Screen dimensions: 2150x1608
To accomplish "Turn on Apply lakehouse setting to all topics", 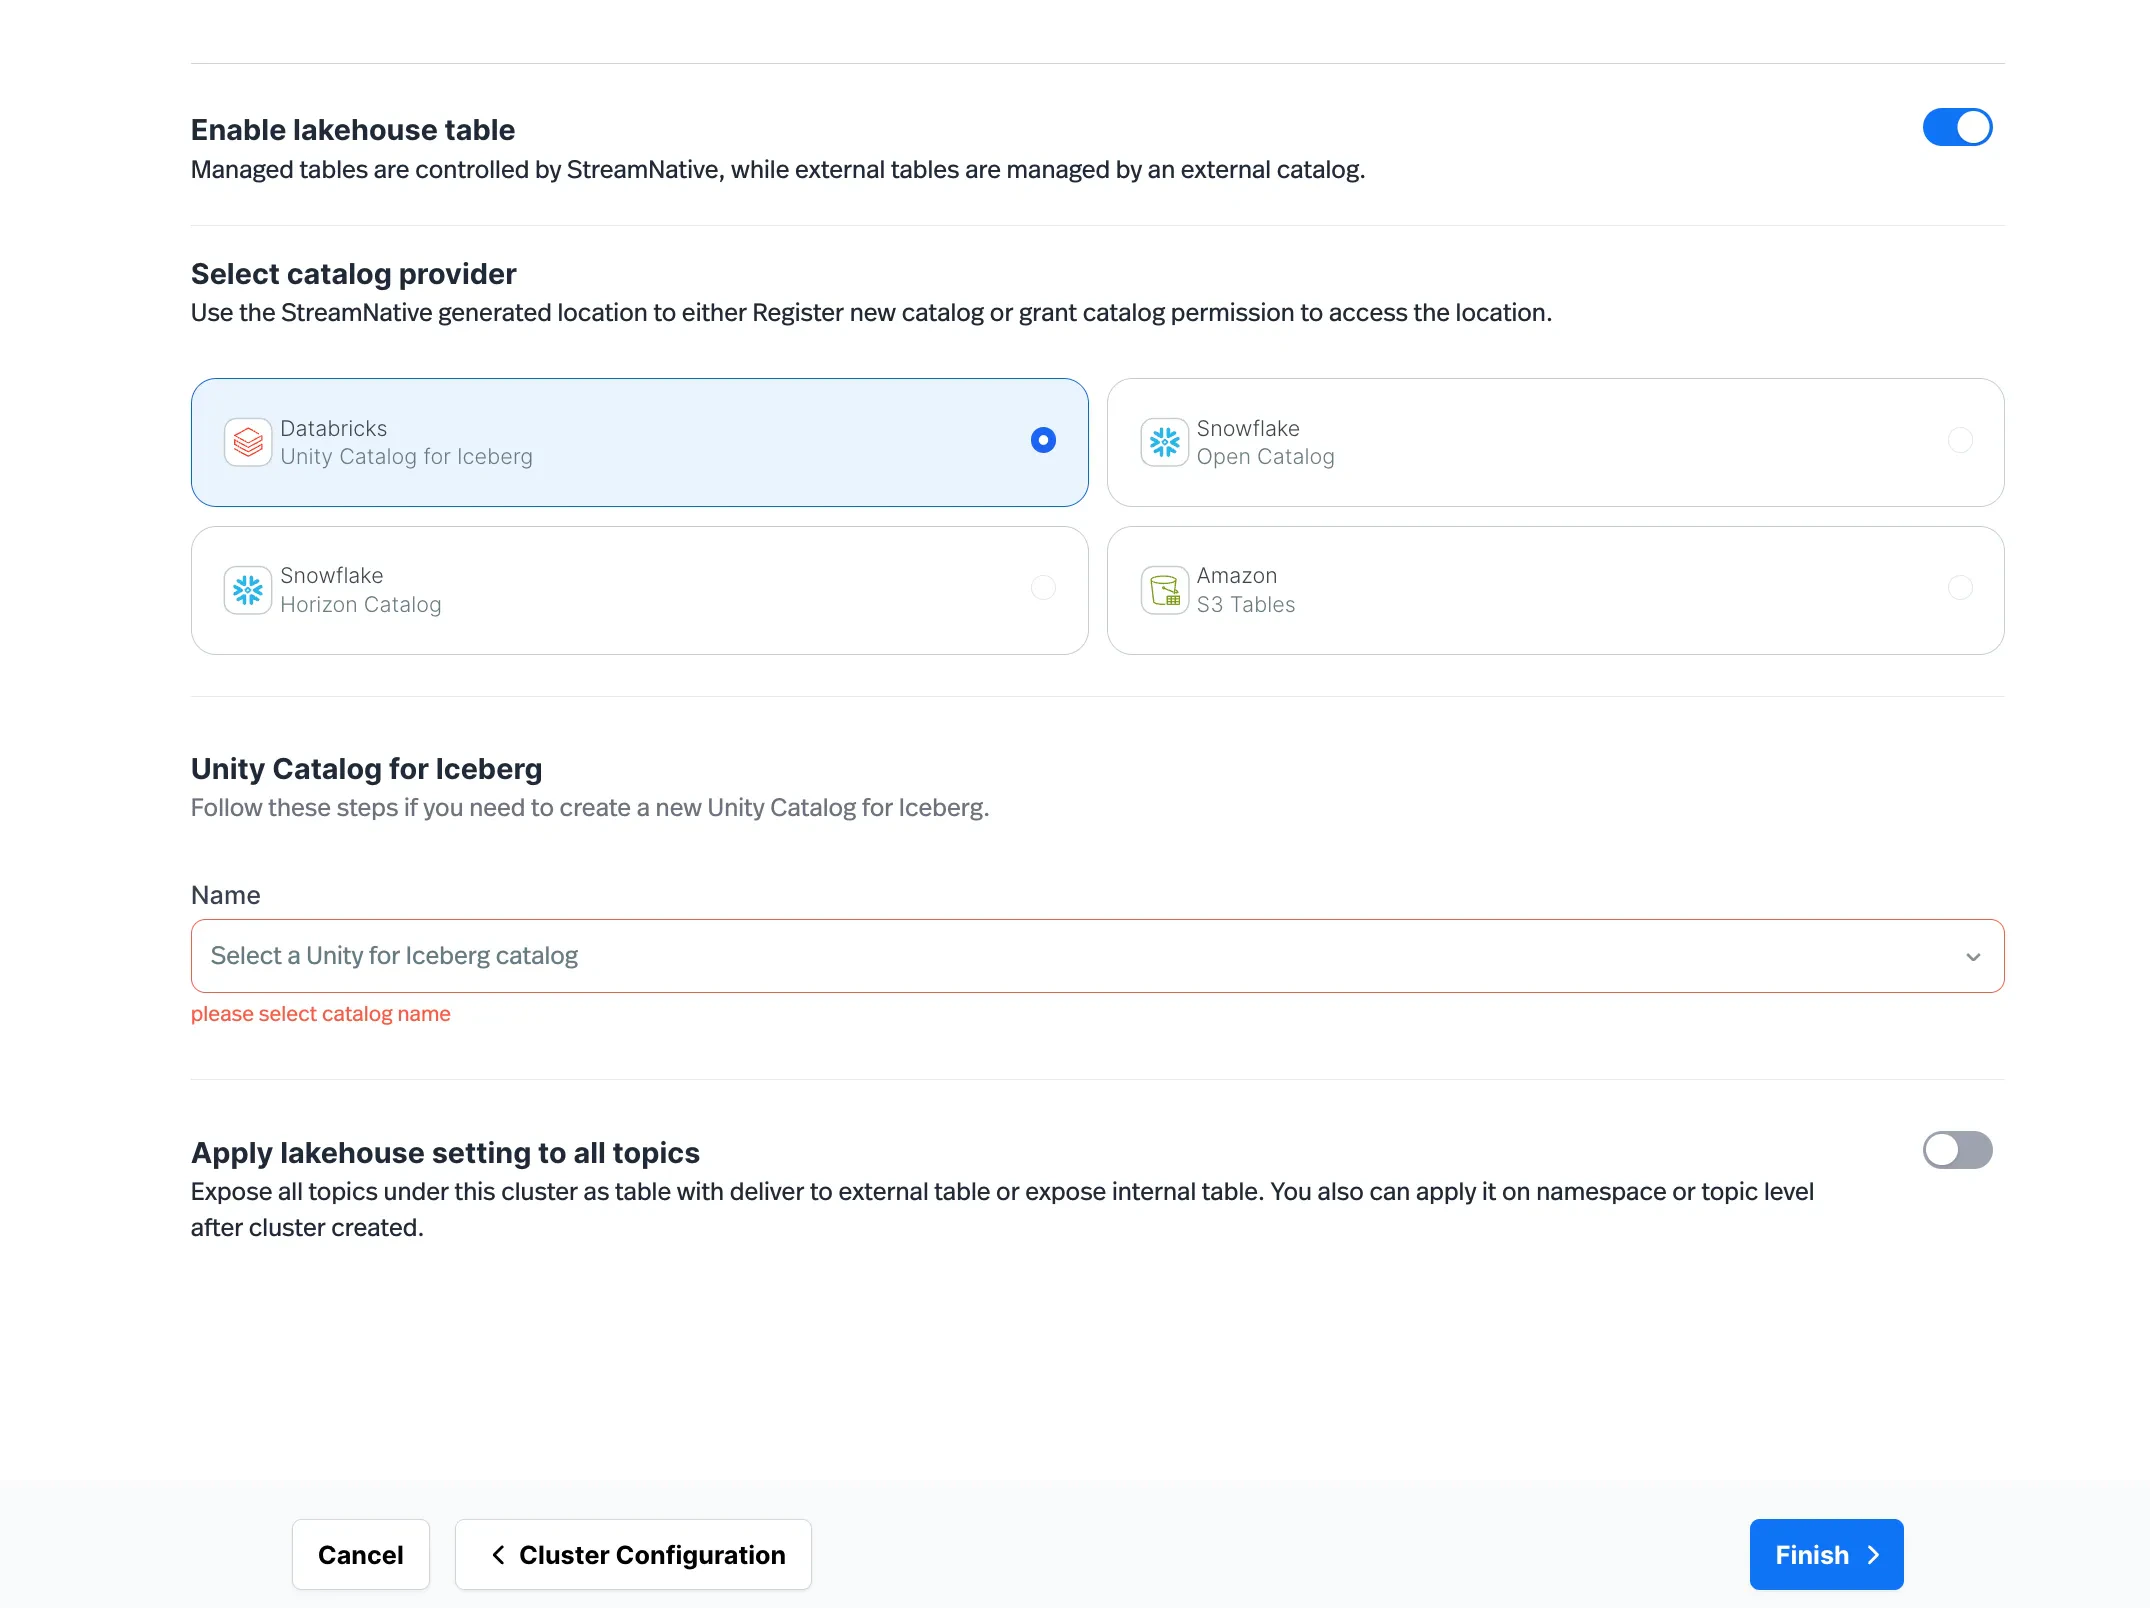I will 1957,1150.
